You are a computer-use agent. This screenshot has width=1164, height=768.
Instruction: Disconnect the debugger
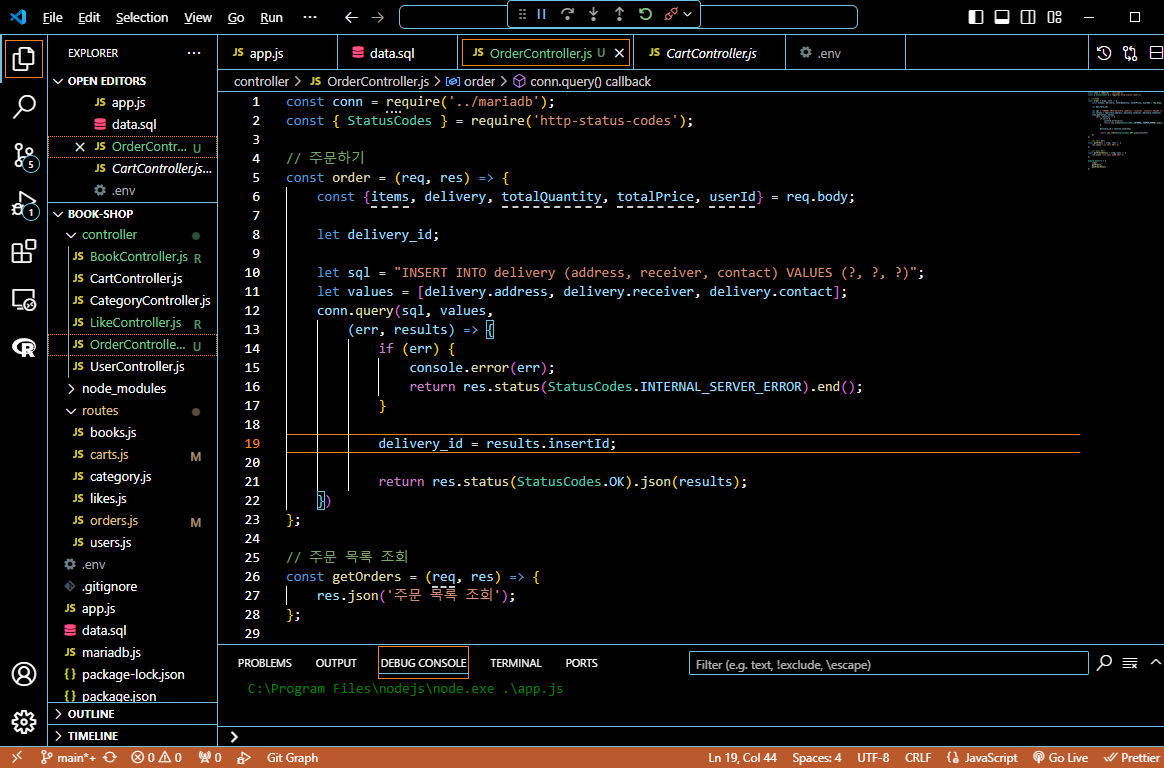pyautogui.click(x=671, y=14)
